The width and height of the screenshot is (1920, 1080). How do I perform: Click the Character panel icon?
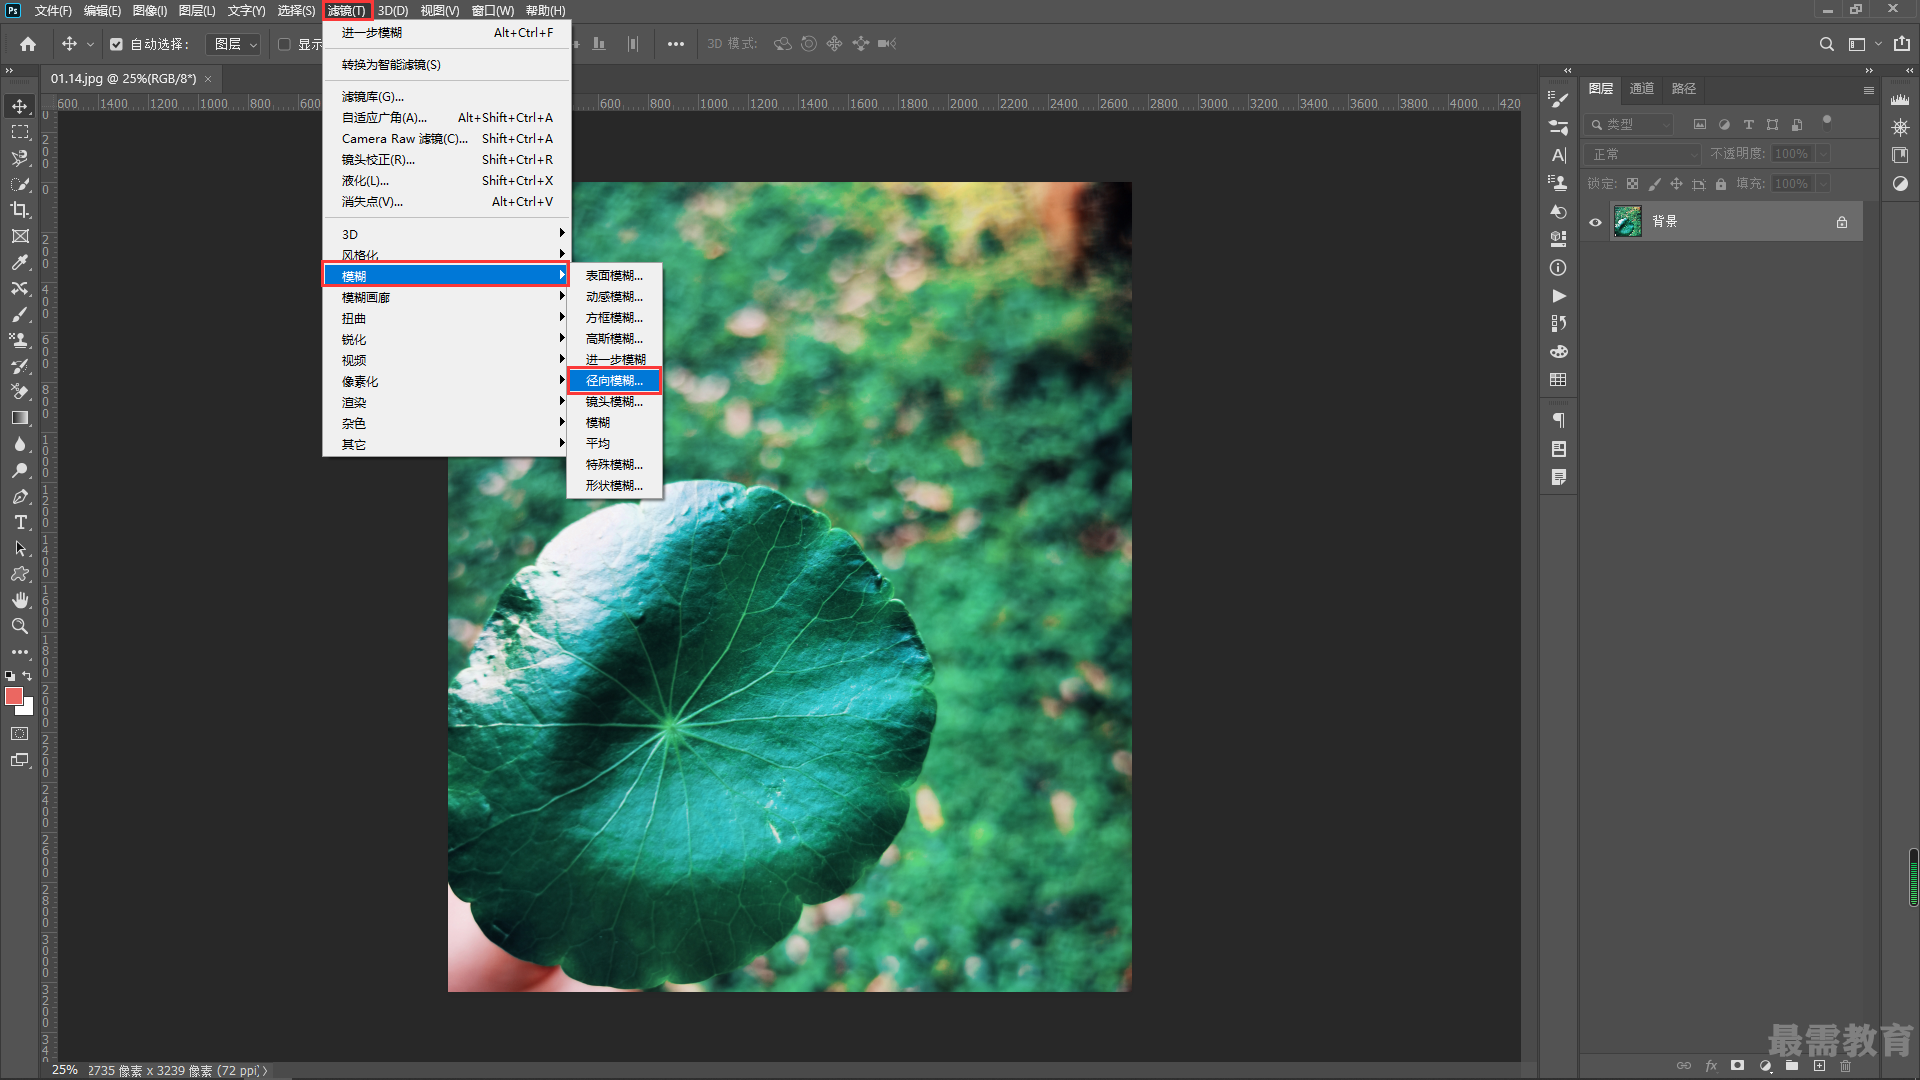pyautogui.click(x=1558, y=155)
